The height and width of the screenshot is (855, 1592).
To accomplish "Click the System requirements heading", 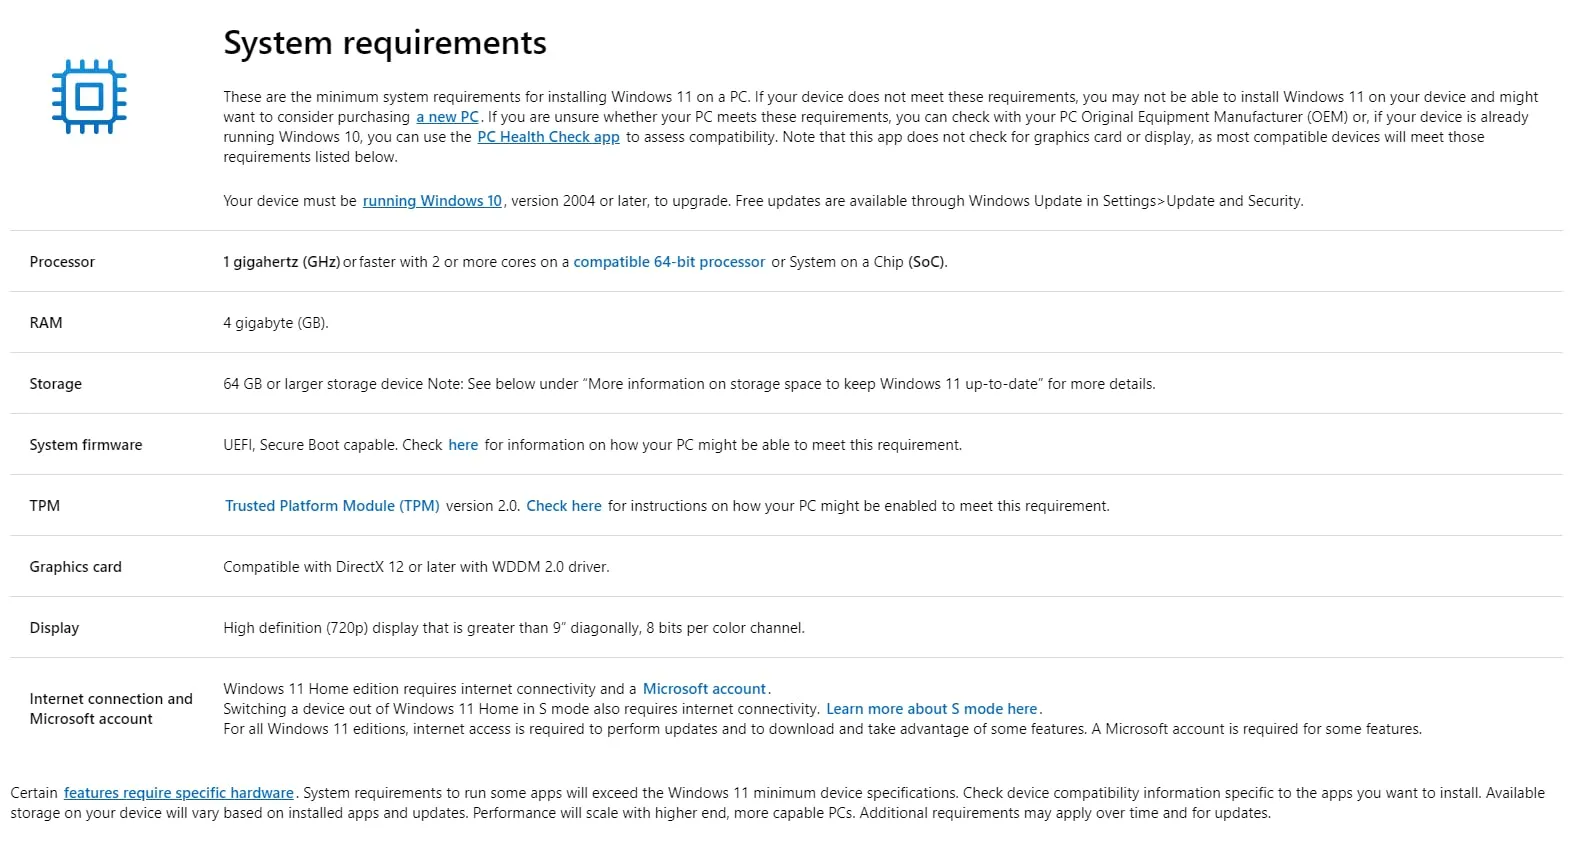I will click(x=385, y=43).
